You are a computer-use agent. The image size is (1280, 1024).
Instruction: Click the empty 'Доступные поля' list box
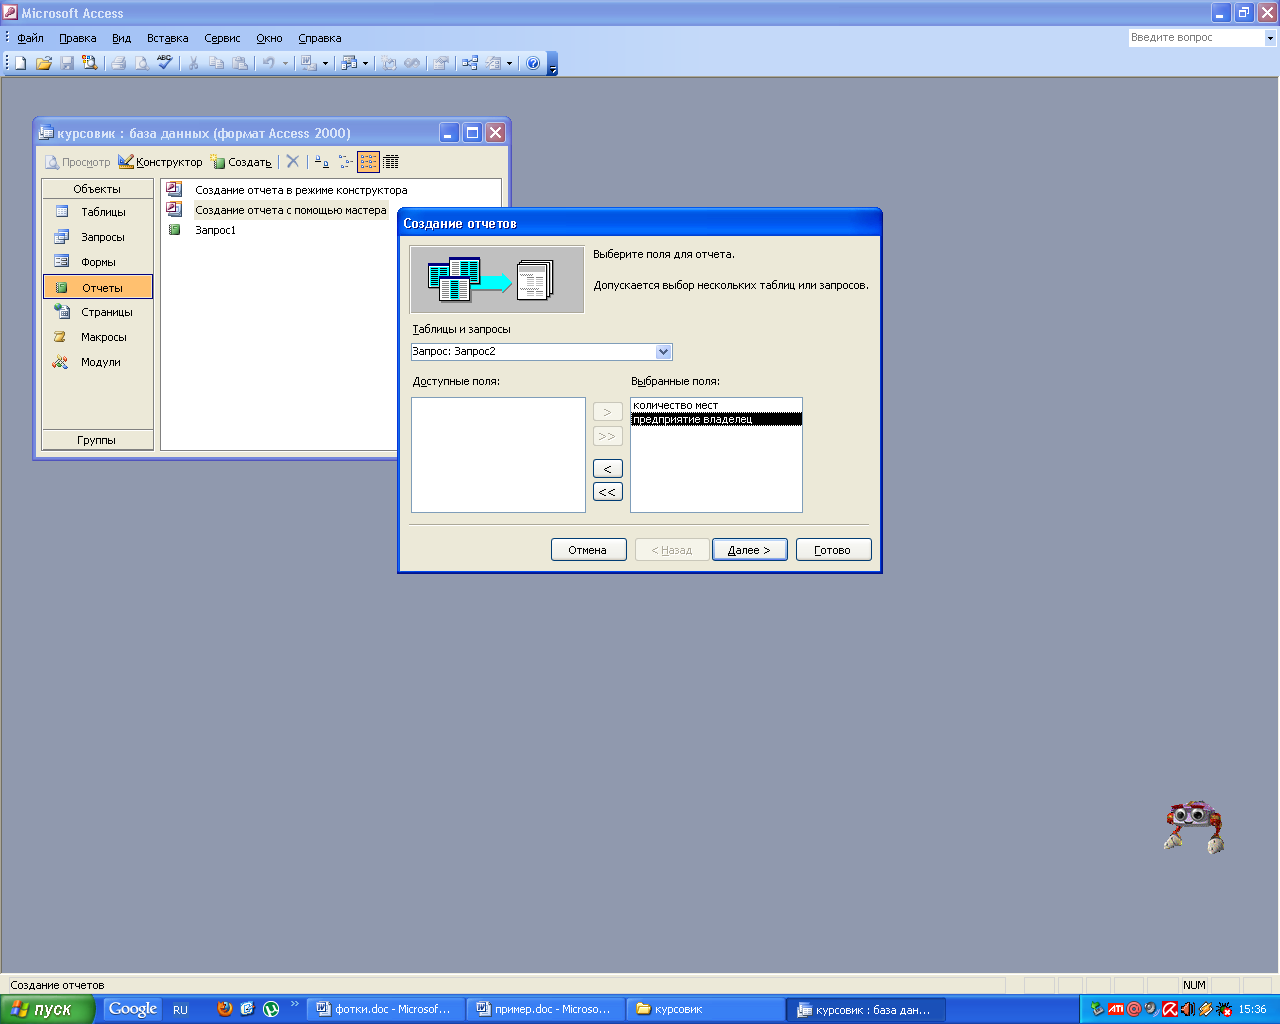[498, 455]
